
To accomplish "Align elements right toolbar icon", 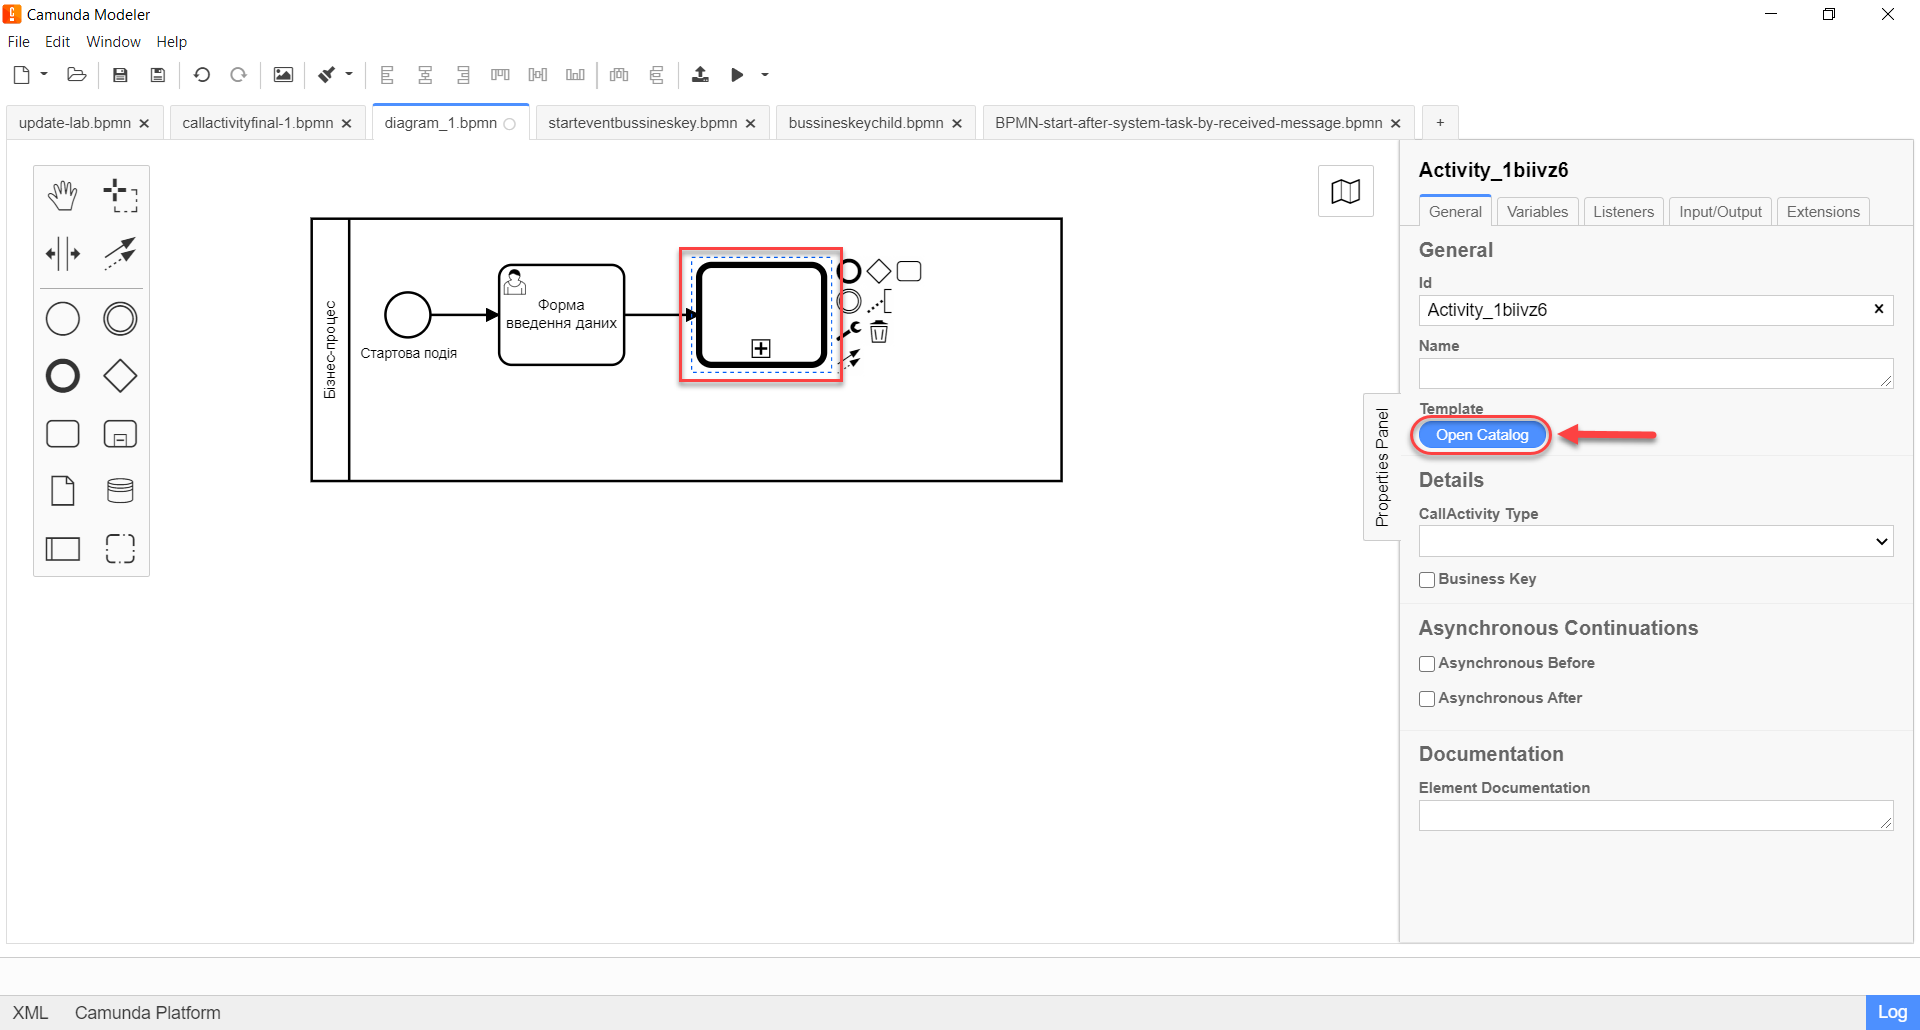I will (x=463, y=75).
